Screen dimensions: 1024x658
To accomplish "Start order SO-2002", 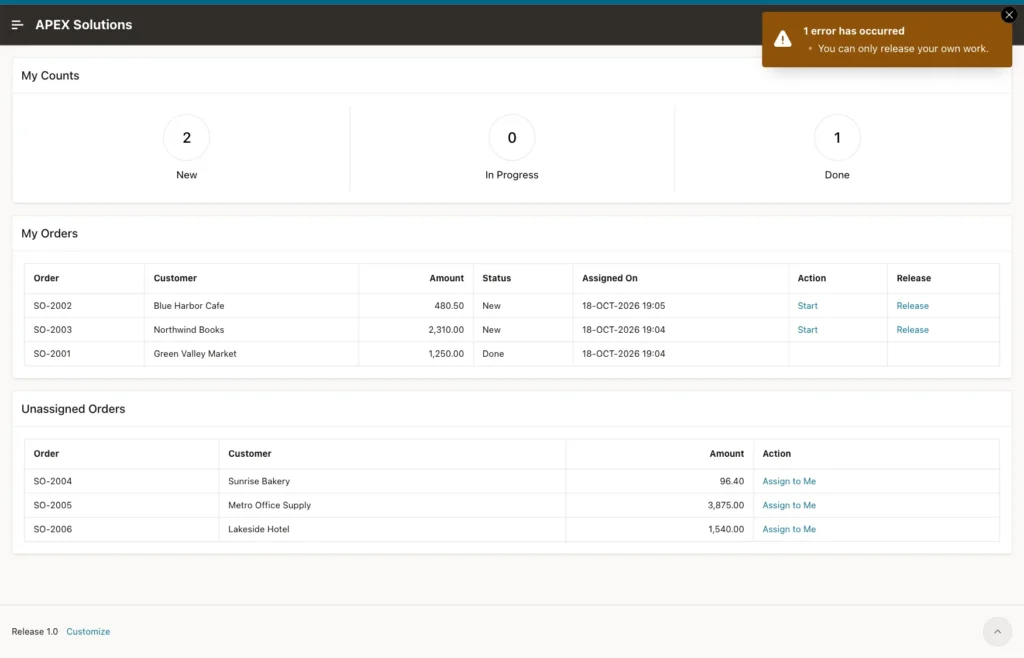I will tap(807, 306).
